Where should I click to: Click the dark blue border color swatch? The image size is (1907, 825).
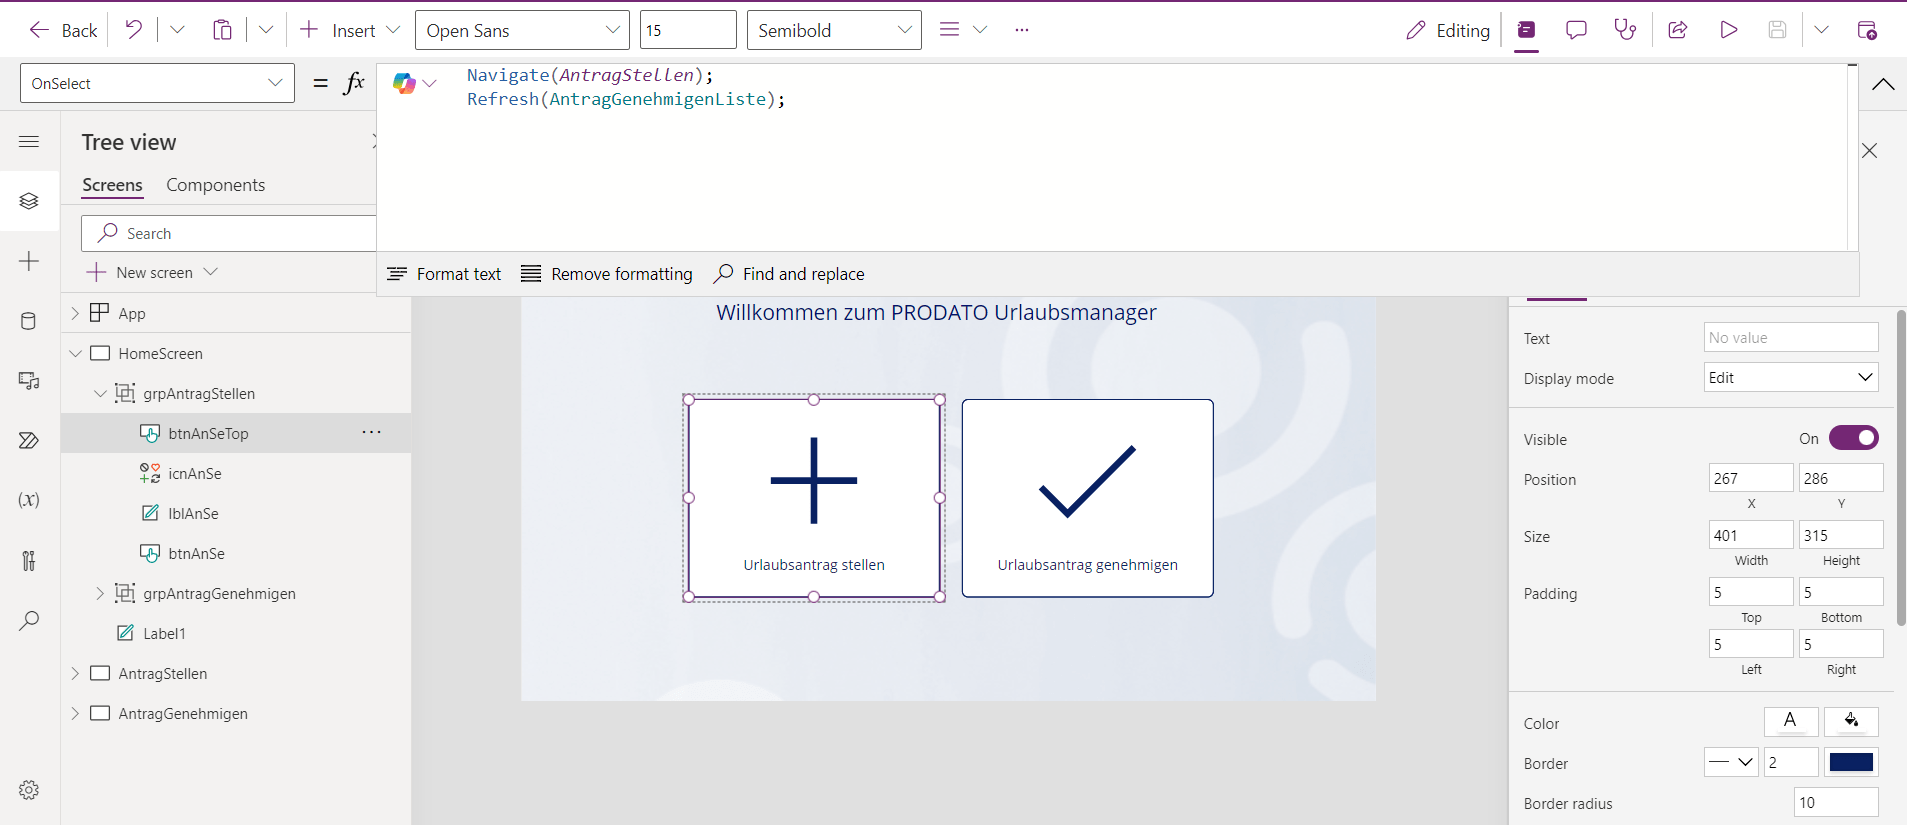pyautogui.click(x=1850, y=762)
